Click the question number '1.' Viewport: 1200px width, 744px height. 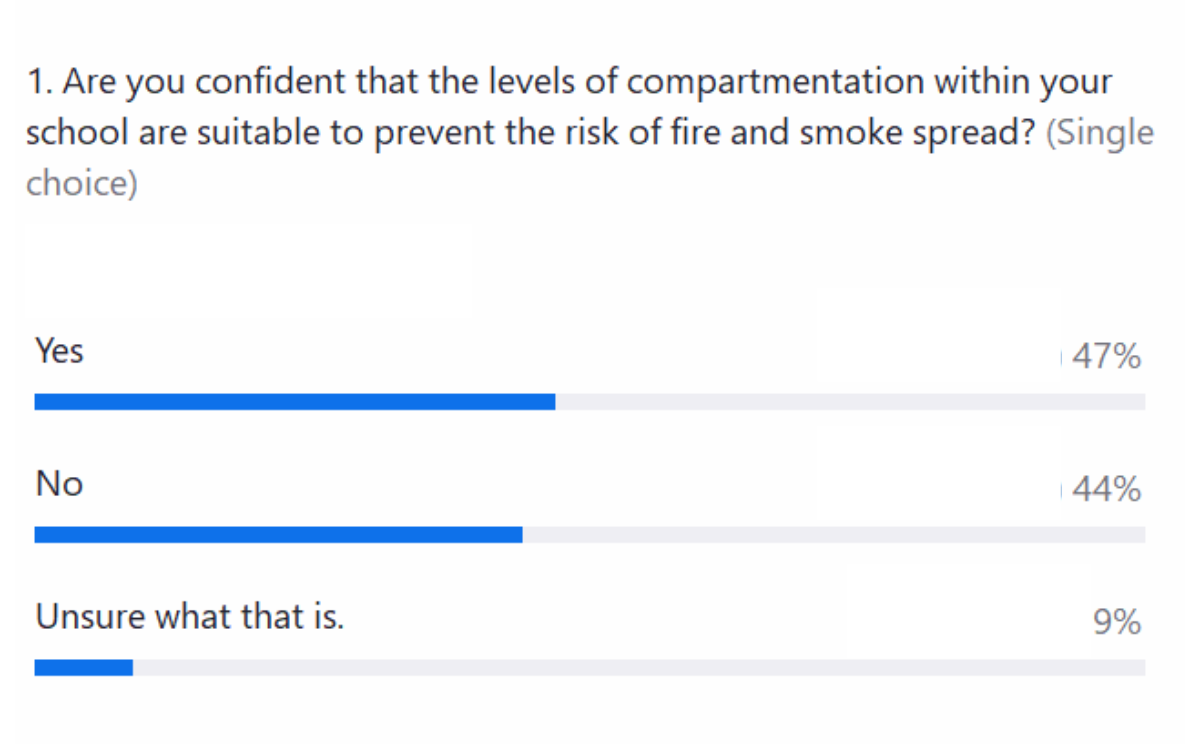pos(39,82)
